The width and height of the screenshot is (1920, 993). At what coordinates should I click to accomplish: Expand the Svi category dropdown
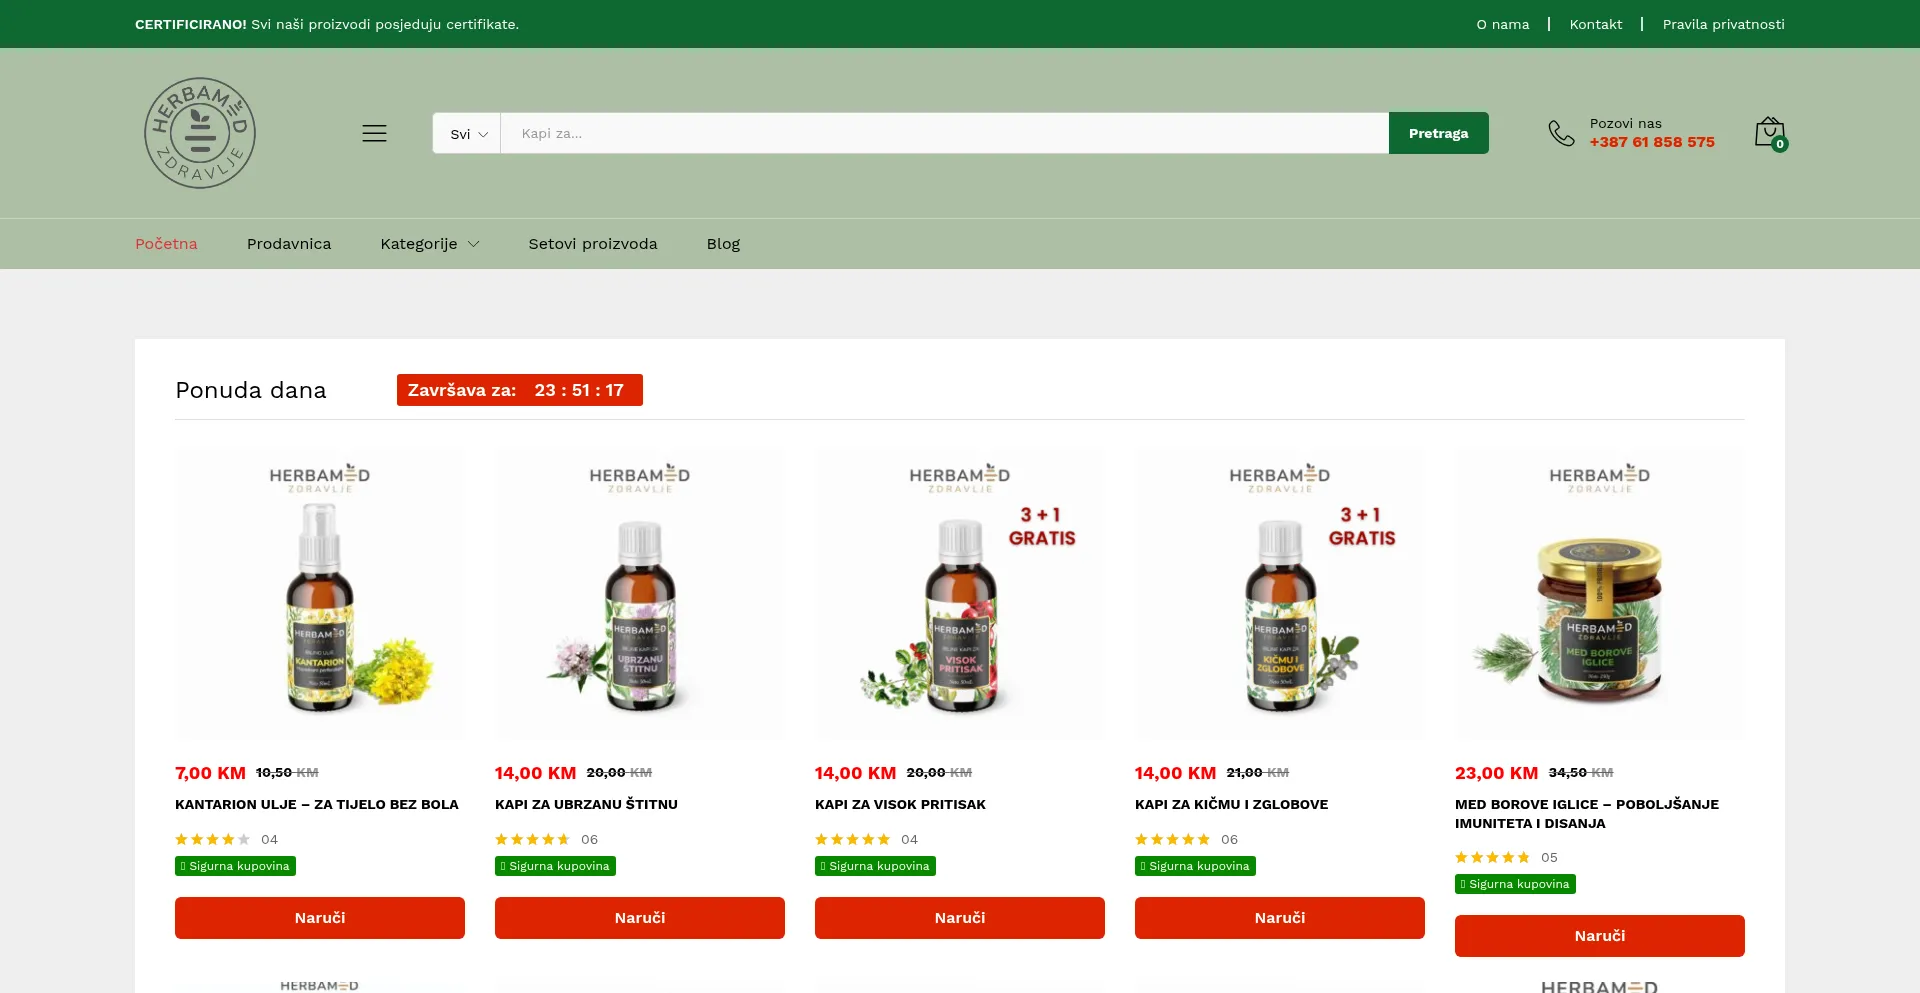pos(467,134)
